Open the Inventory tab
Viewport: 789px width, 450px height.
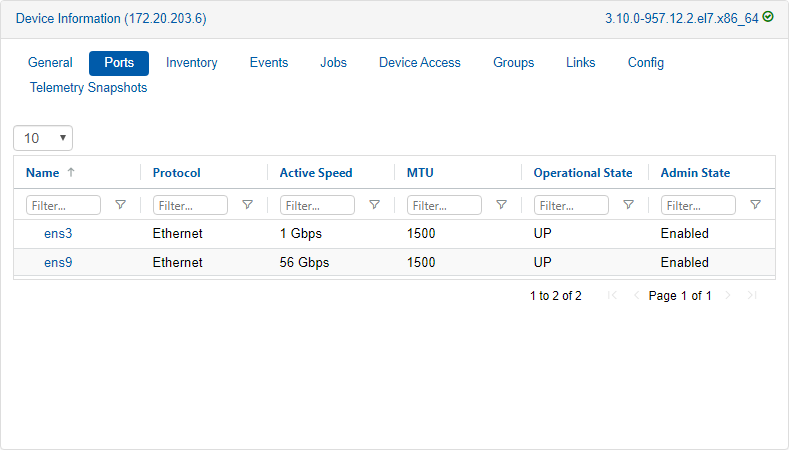[191, 63]
